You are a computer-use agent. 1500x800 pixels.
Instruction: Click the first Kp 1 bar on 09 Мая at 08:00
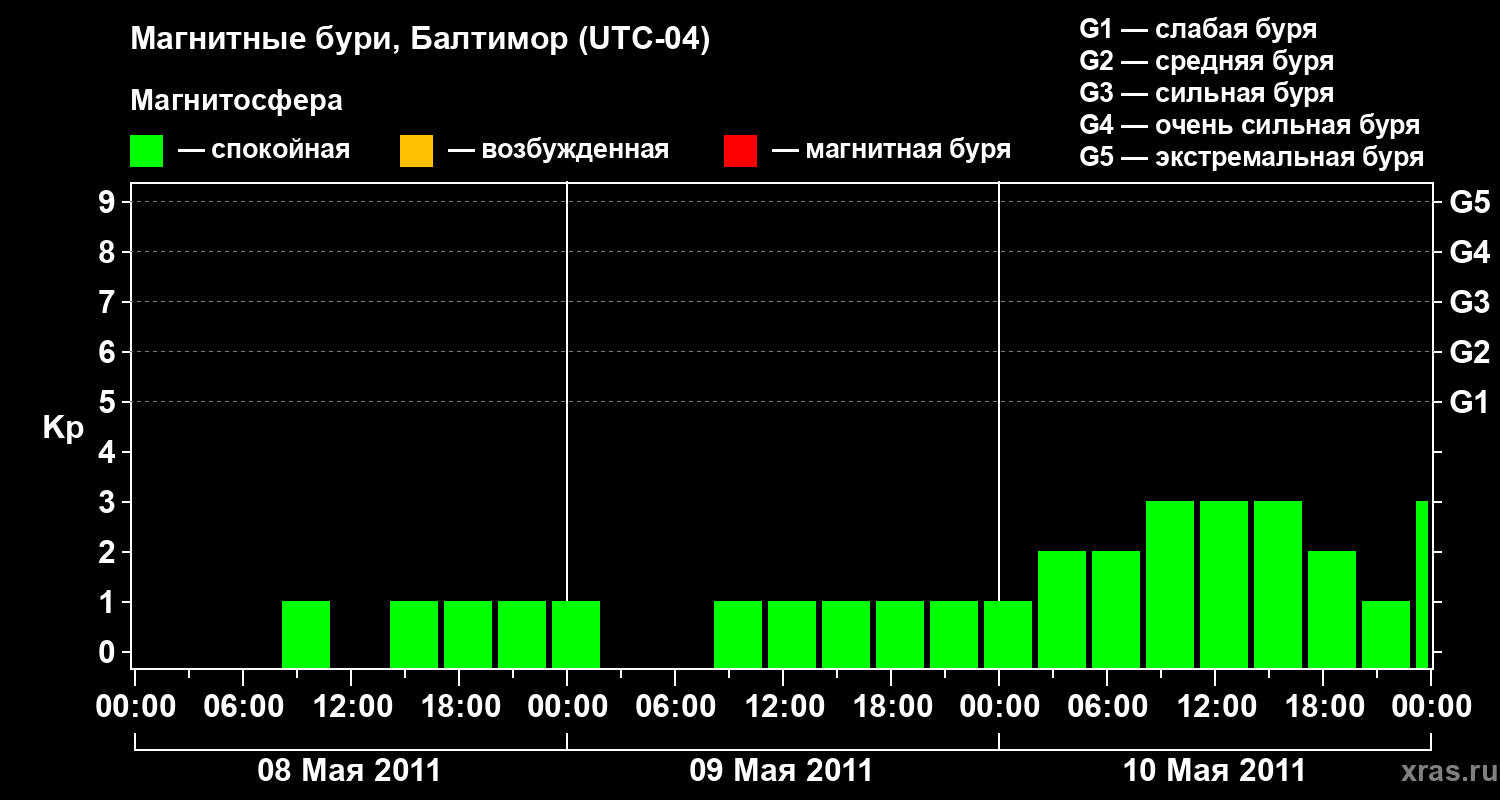pyautogui.click(x=738, y=634)
